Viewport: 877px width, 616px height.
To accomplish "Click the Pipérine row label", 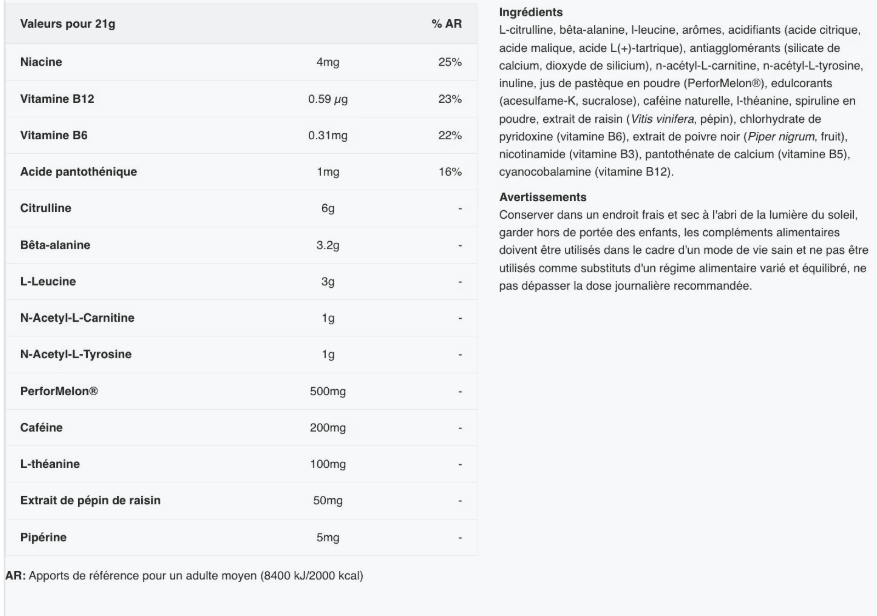I will (43, 538).
